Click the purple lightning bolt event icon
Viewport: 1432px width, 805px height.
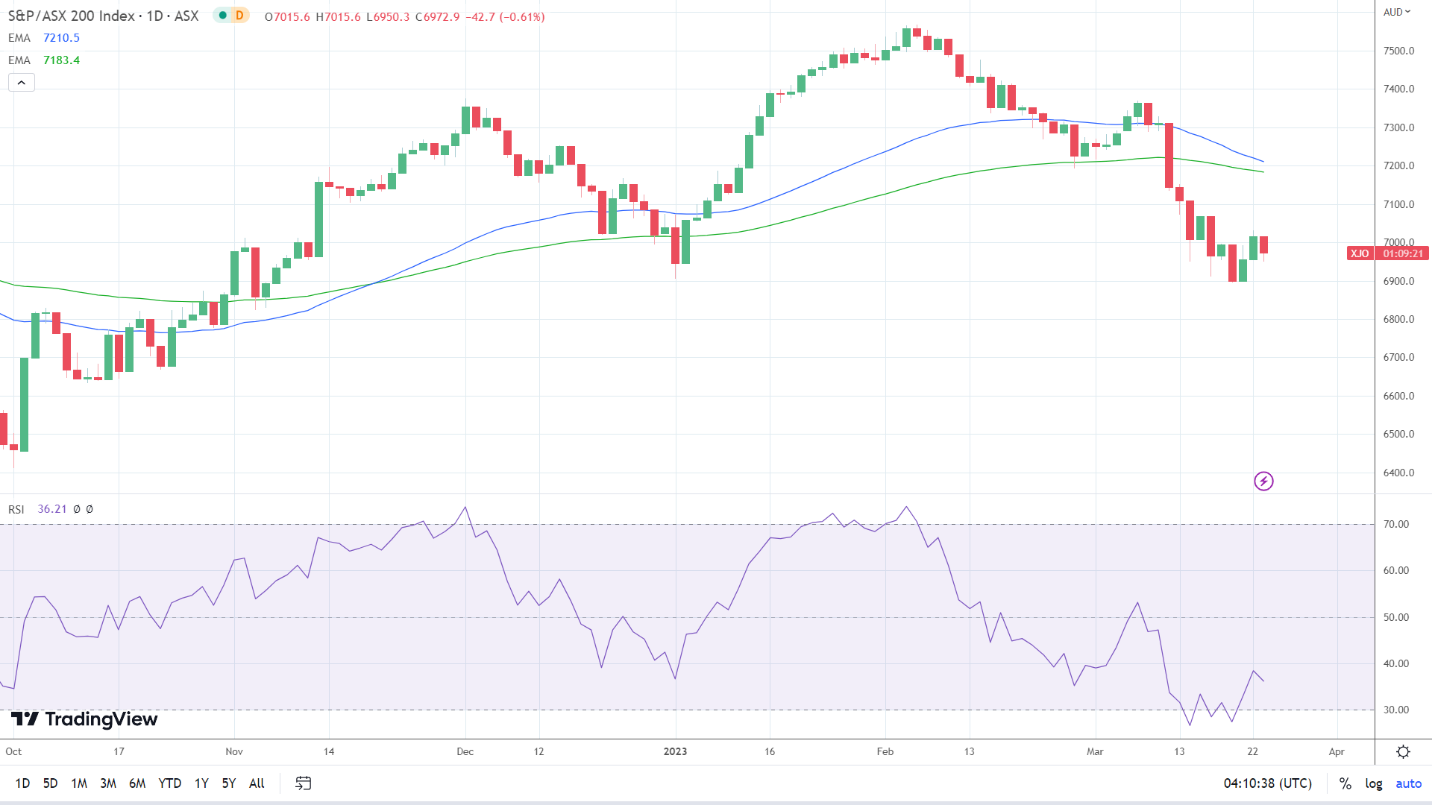[x=1263, y=482]
